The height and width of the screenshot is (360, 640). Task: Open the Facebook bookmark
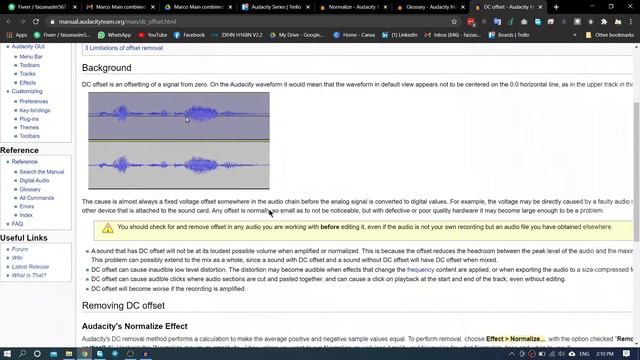[189, 35]
